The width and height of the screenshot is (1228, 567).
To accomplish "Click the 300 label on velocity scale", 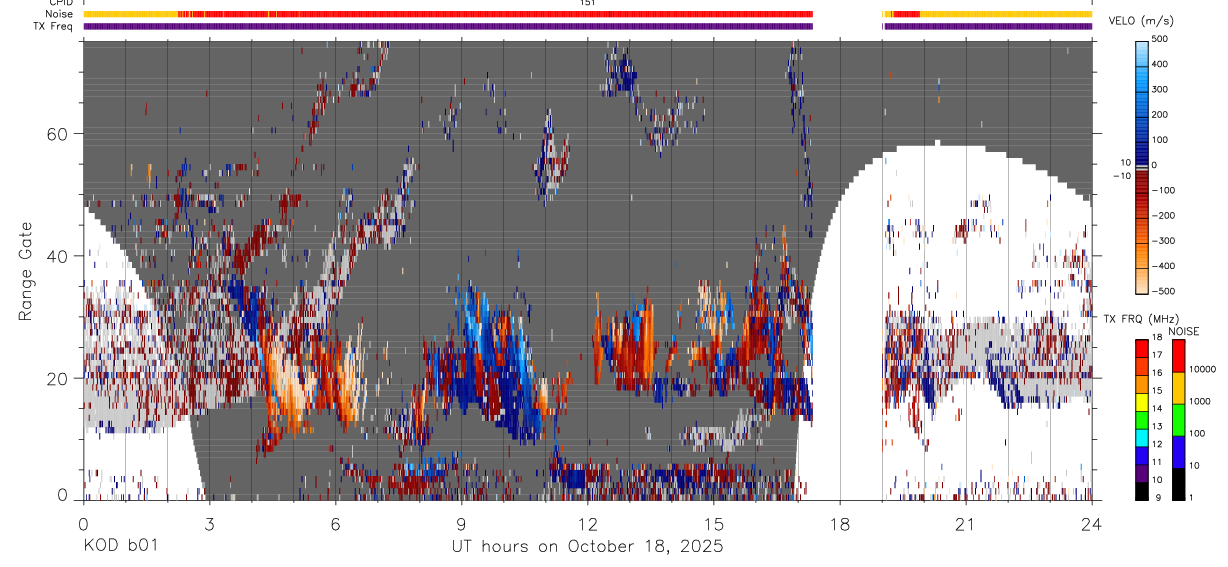I will pos(1161,89).
